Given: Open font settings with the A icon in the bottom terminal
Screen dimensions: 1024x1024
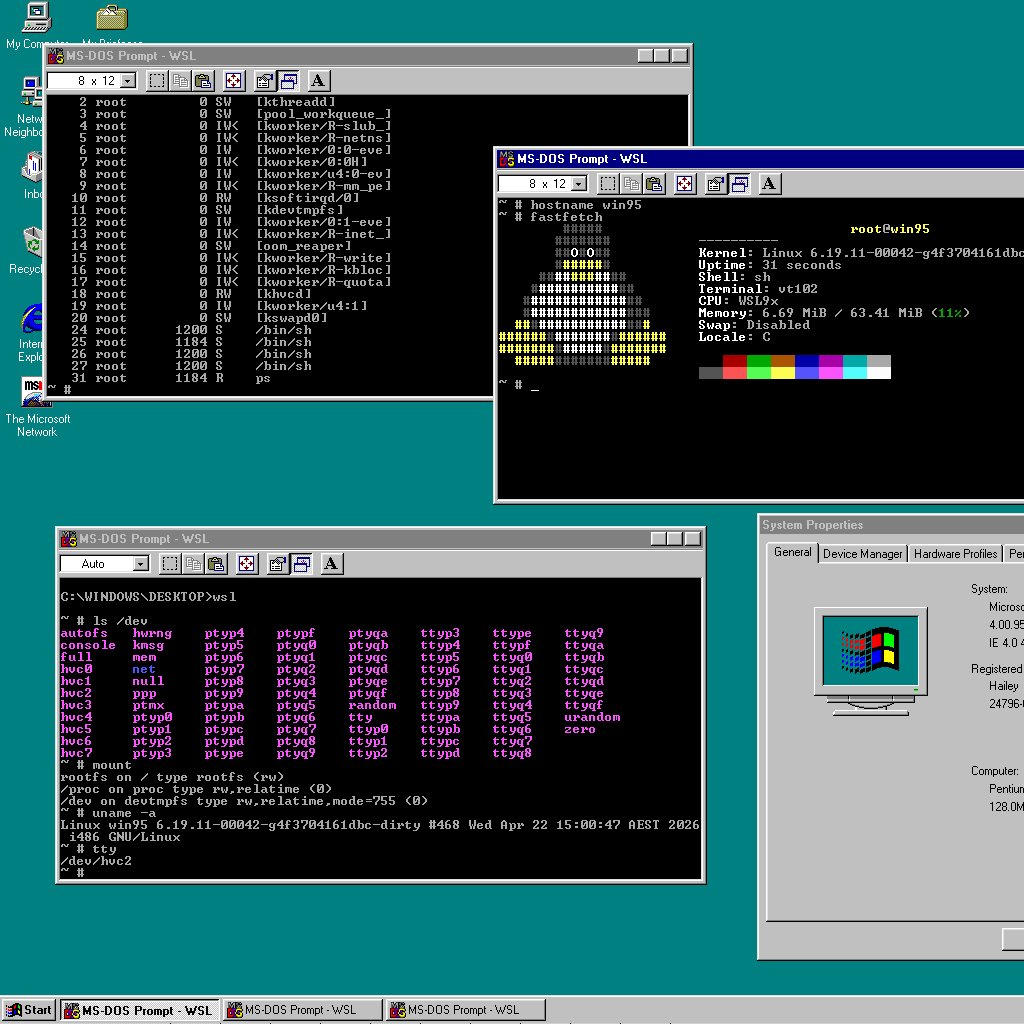Looking at the screenshot, I should point(332,563).
